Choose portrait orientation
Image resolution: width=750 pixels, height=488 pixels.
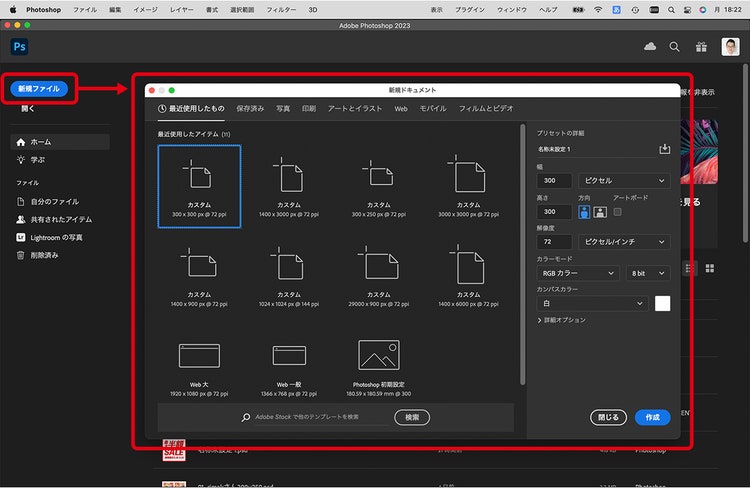pos(584,212)
